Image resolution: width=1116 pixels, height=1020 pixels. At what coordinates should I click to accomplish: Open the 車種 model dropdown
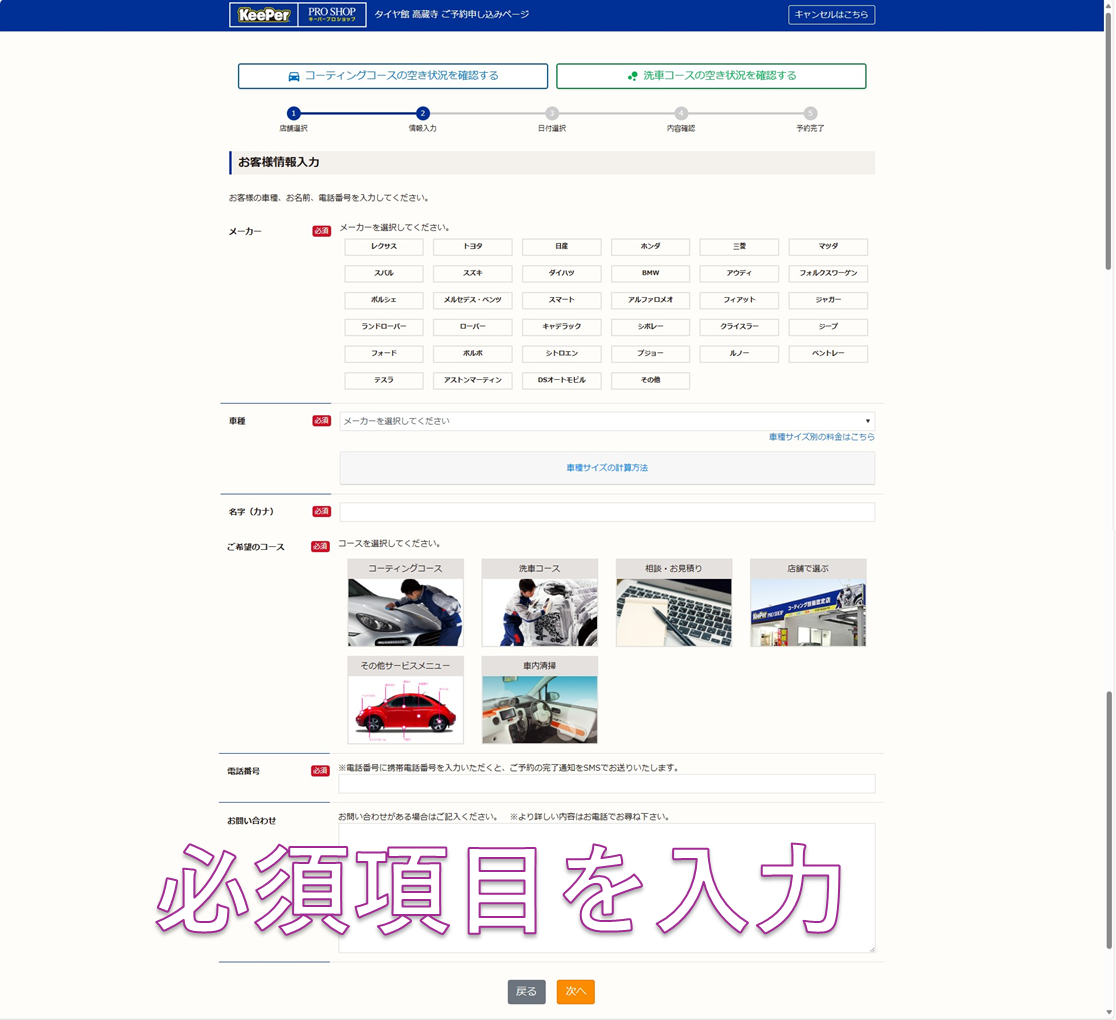pyautogui.click(x=607, y=421)
